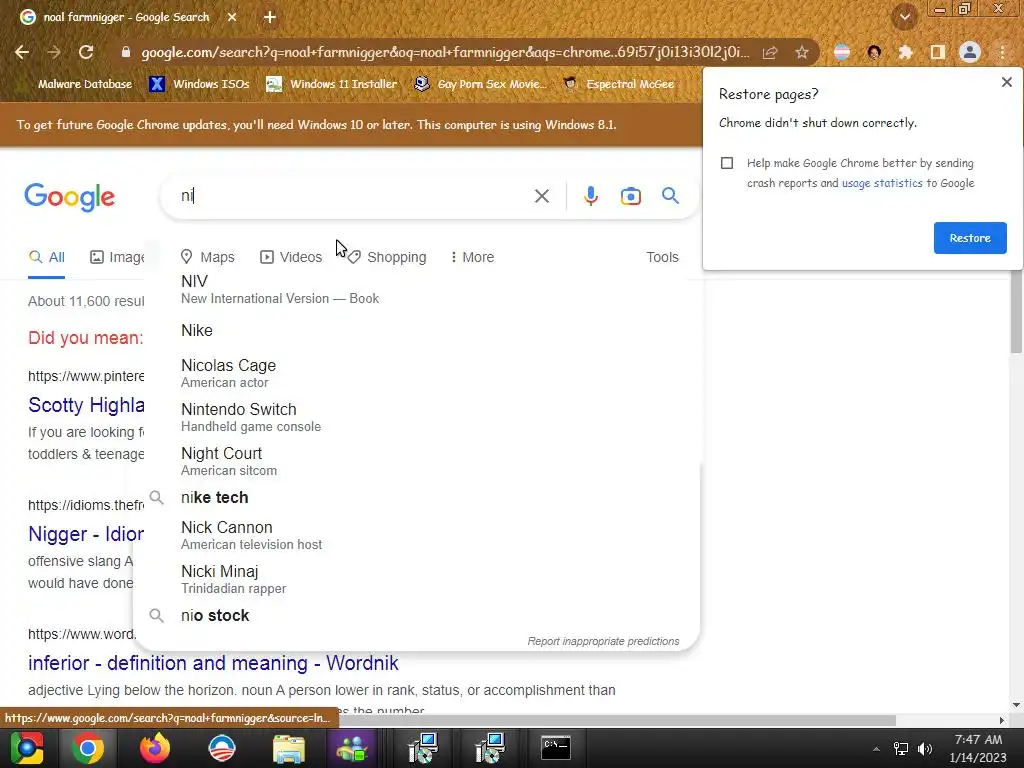Choose the nio stock suggestion
Image resolution: width=1024 pixels, height=768 pixels.
click(x=417, y=616)
